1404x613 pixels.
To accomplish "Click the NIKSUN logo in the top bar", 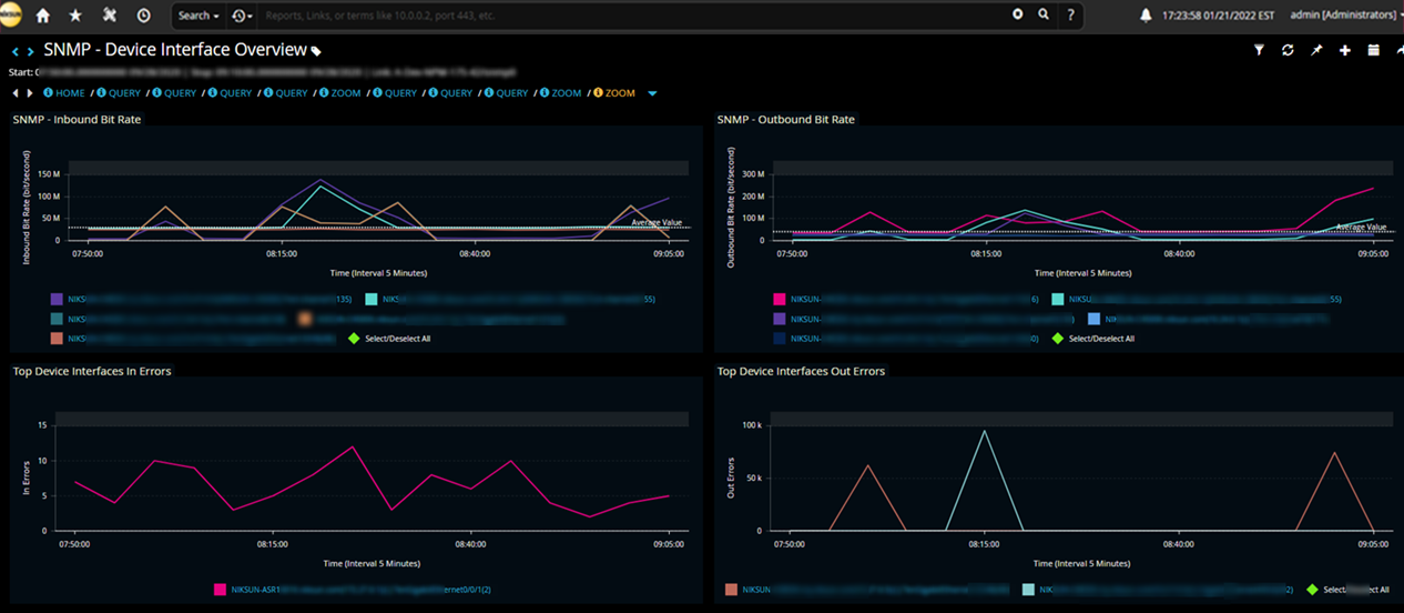I will click(12, 15).
